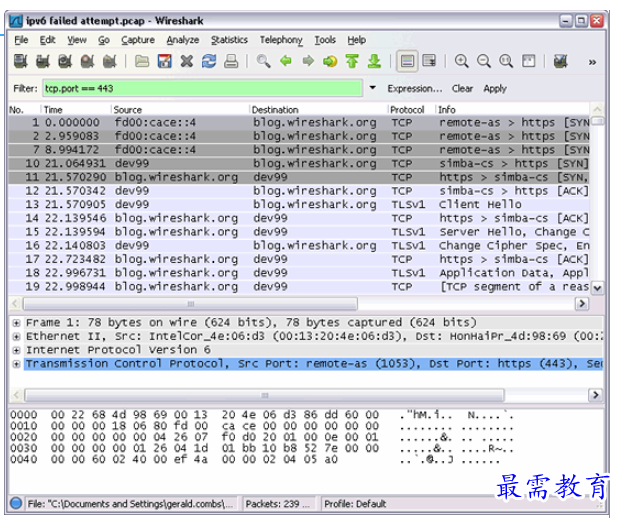Open the Tools menu

pos(325,40)
